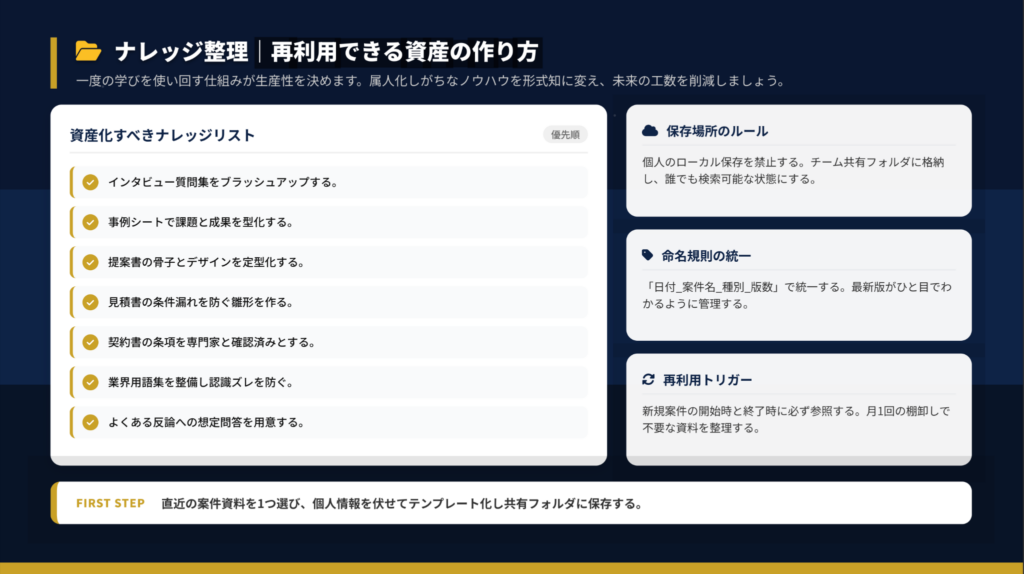Click the tag icon next to 命名規則の統一

648,255
